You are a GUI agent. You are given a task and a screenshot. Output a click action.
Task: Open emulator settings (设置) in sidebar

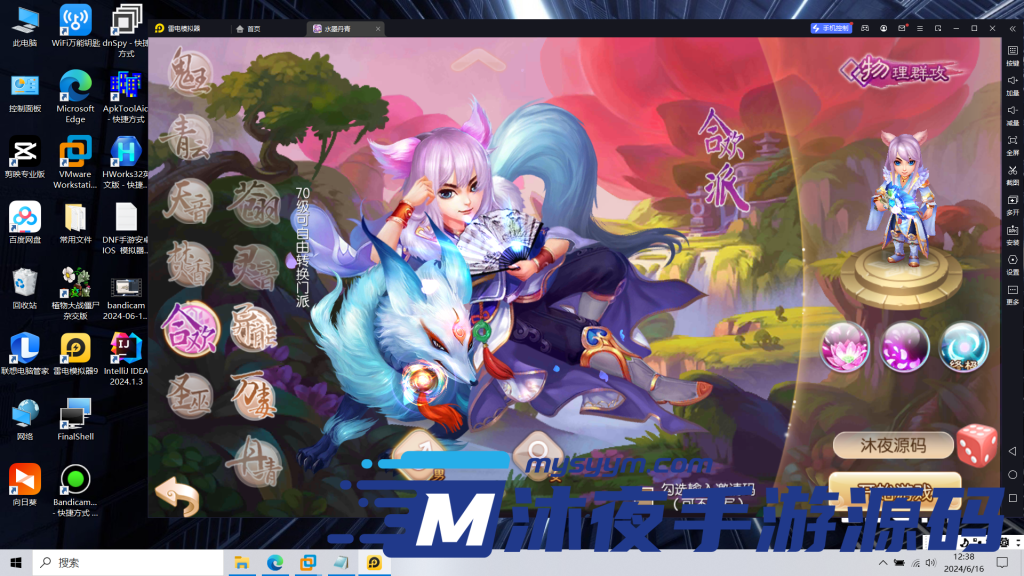tap(1012, 265)
